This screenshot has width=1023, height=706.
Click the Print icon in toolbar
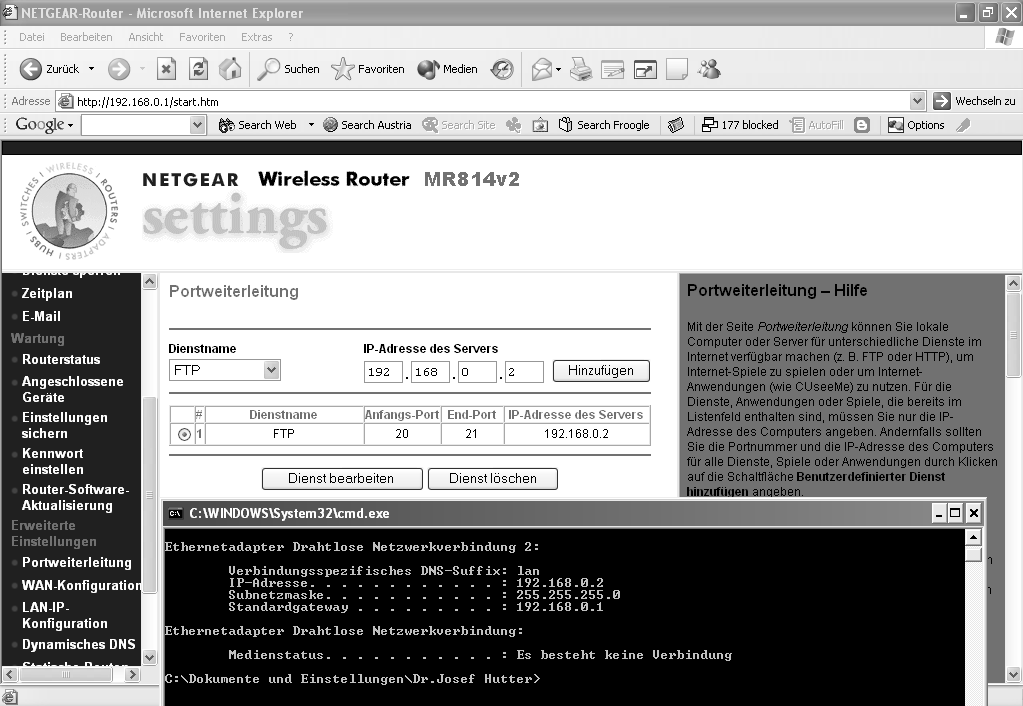(581, 69)
